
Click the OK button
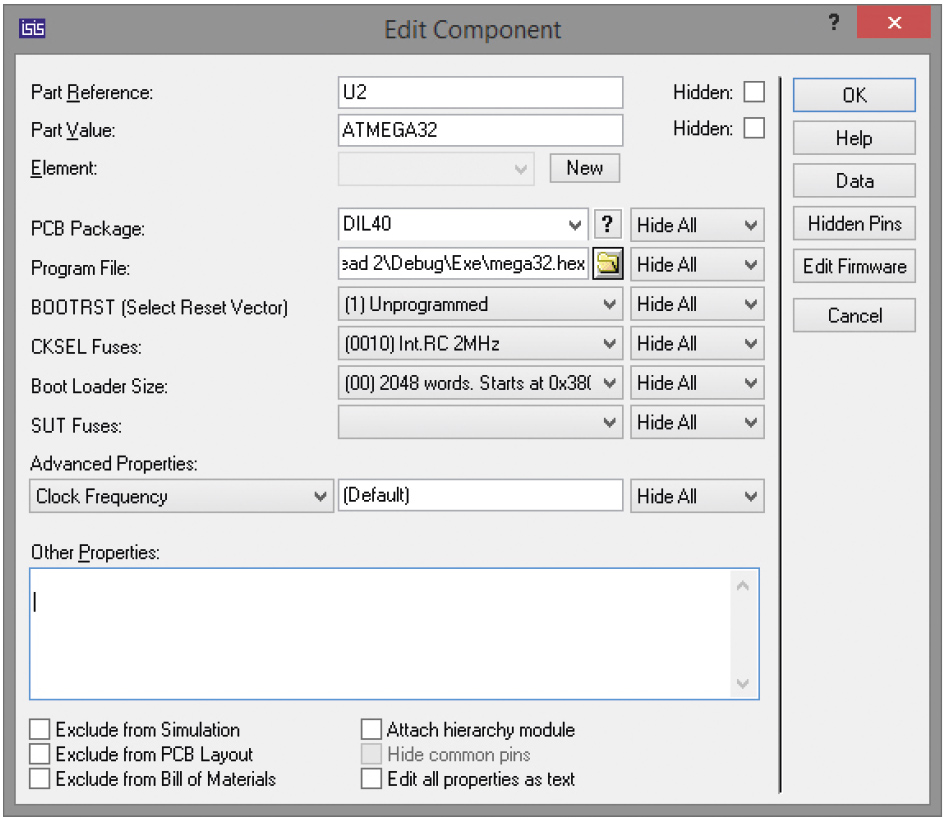(854, 95)
